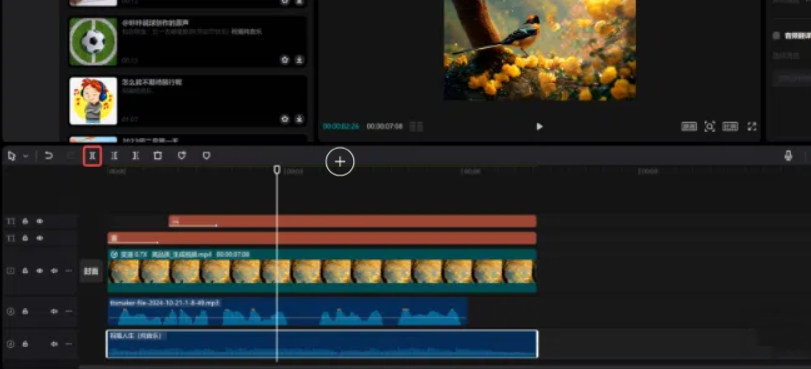Click the preview zoom focus icon
This screenshot has width=811, height=369.
tap(710, 126)
